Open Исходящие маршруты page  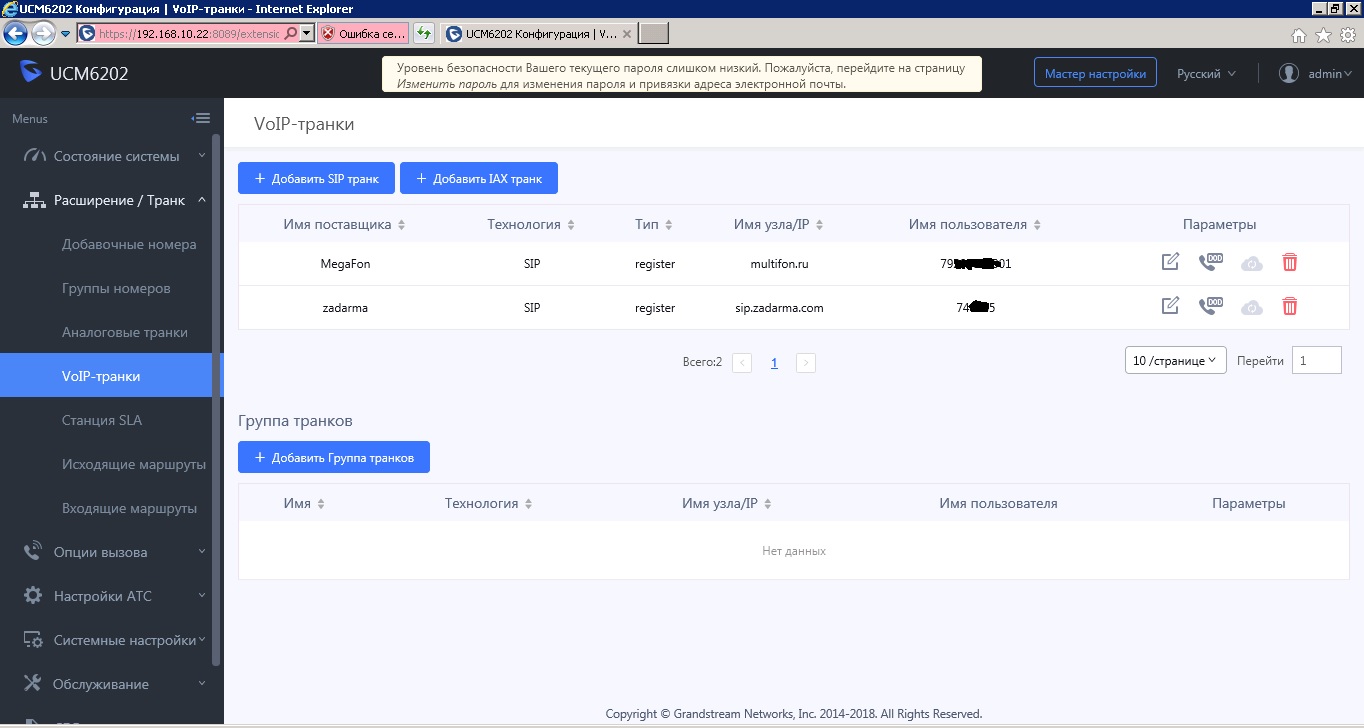click(134, 464)
